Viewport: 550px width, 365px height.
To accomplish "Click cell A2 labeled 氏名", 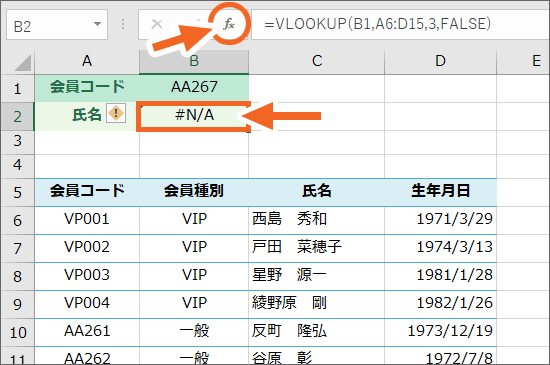I will point(87,116).
